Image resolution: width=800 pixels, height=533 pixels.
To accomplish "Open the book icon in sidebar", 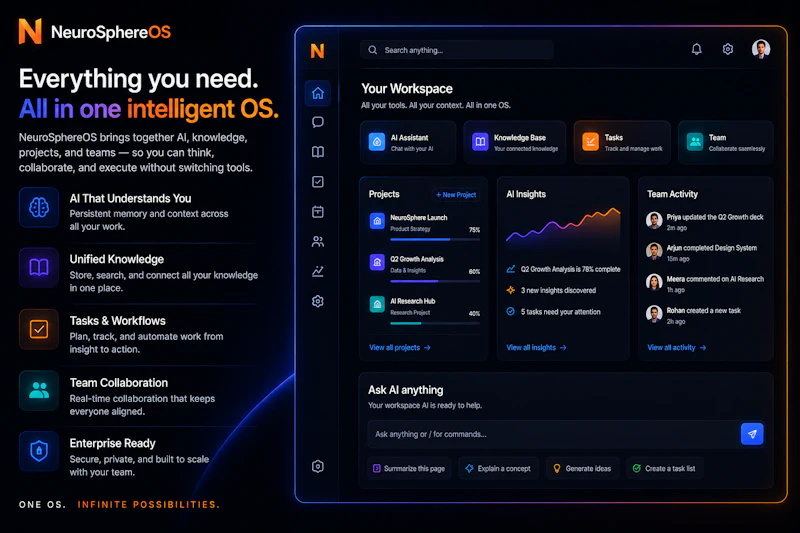I will point(318,152).
